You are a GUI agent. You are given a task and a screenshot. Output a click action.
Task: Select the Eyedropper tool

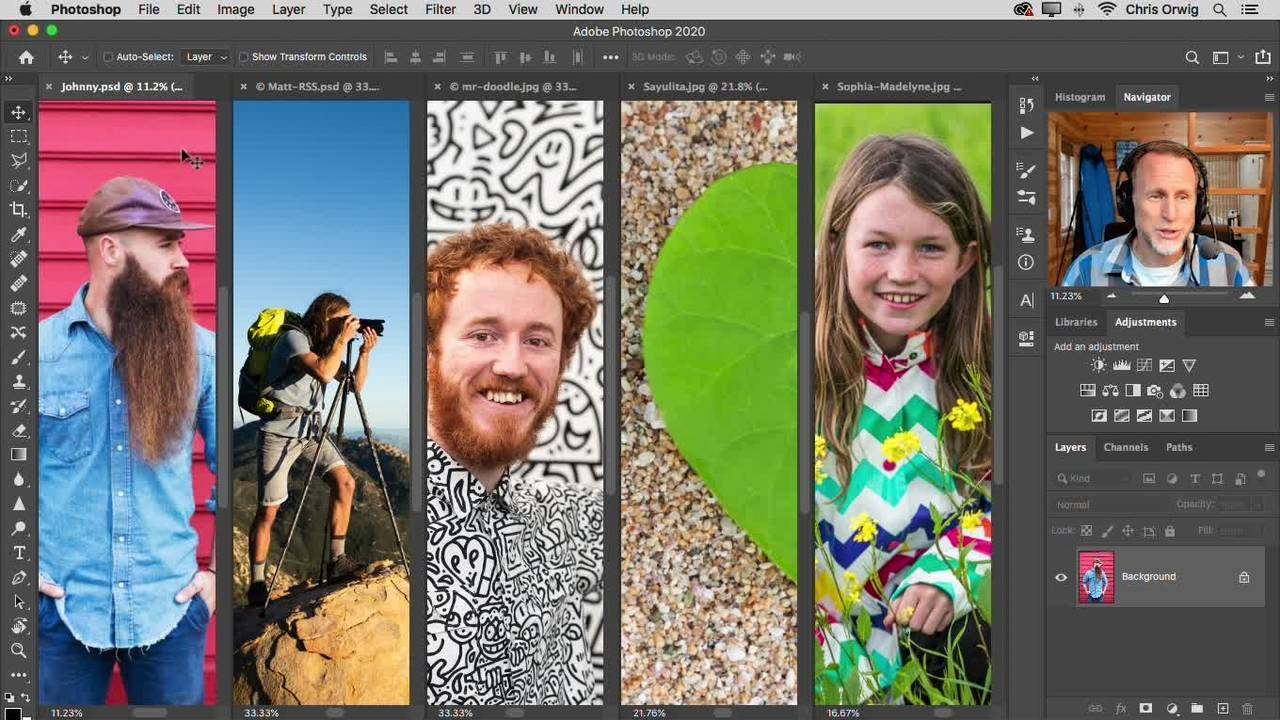coord(19,235)
